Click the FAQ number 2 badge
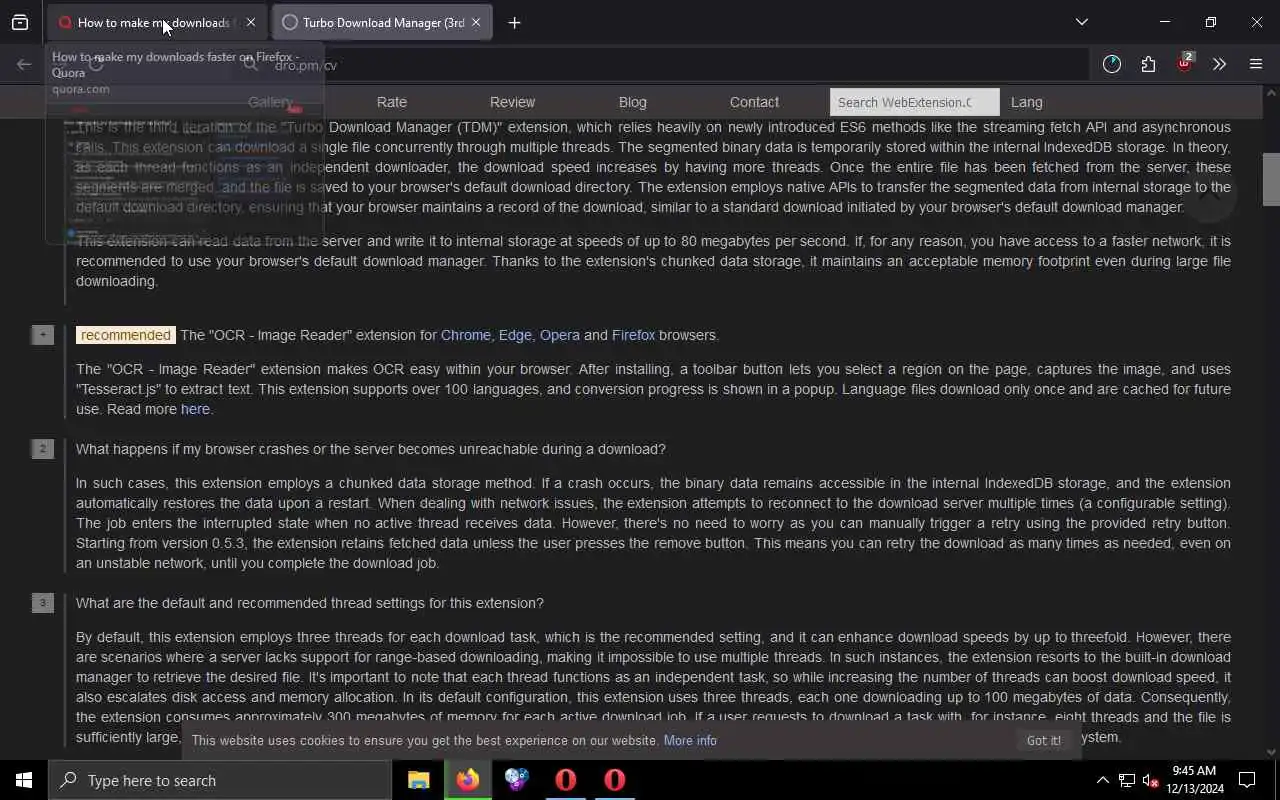Screen dimensions: 1280x800 42,449
